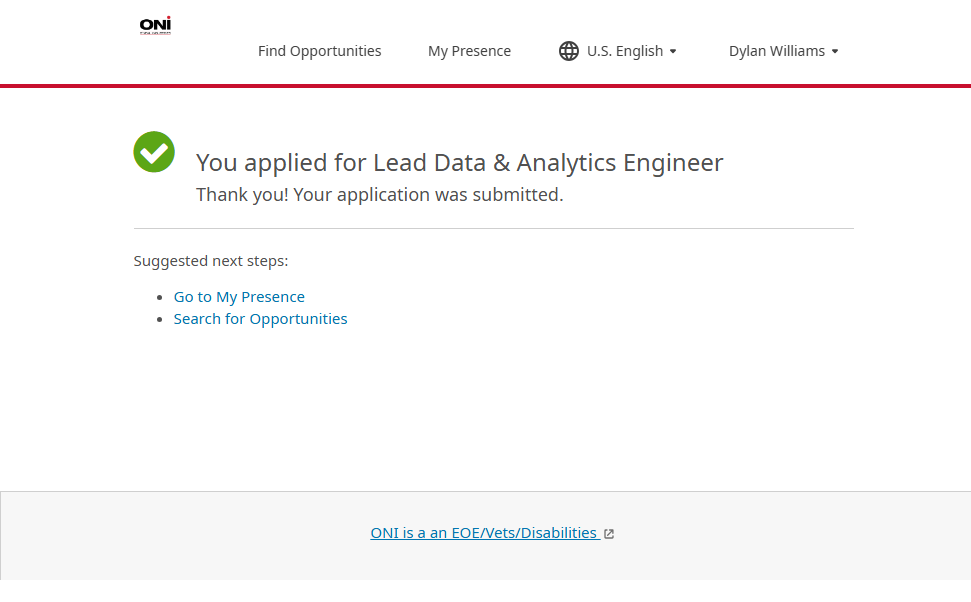Click the 'Thank you! Your application was submitted' text
This screenshot has height=602, width=971.
point(379,195)
